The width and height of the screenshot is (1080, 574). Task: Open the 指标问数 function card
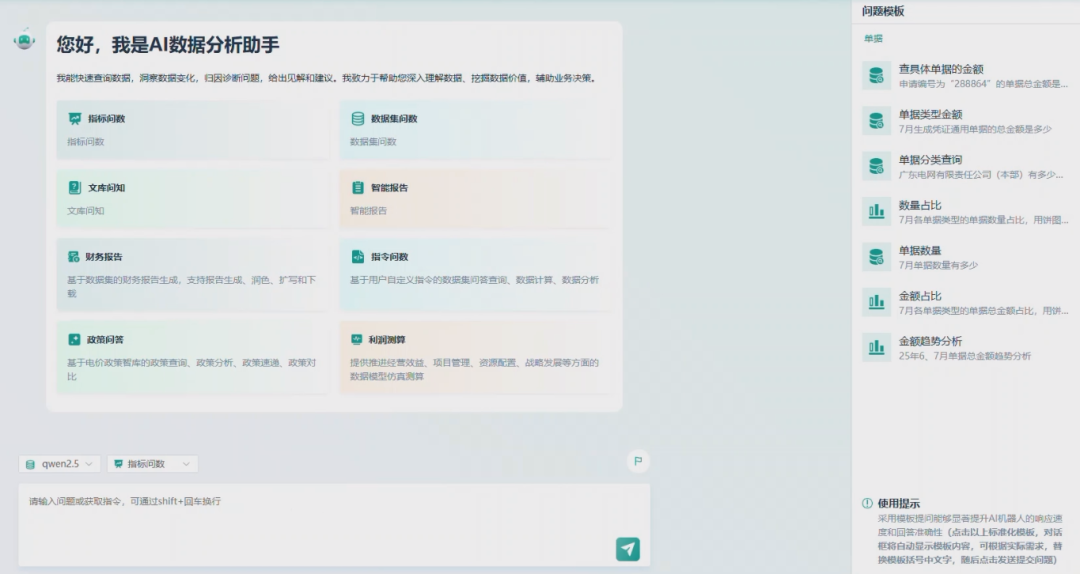[x=192, y=130]
